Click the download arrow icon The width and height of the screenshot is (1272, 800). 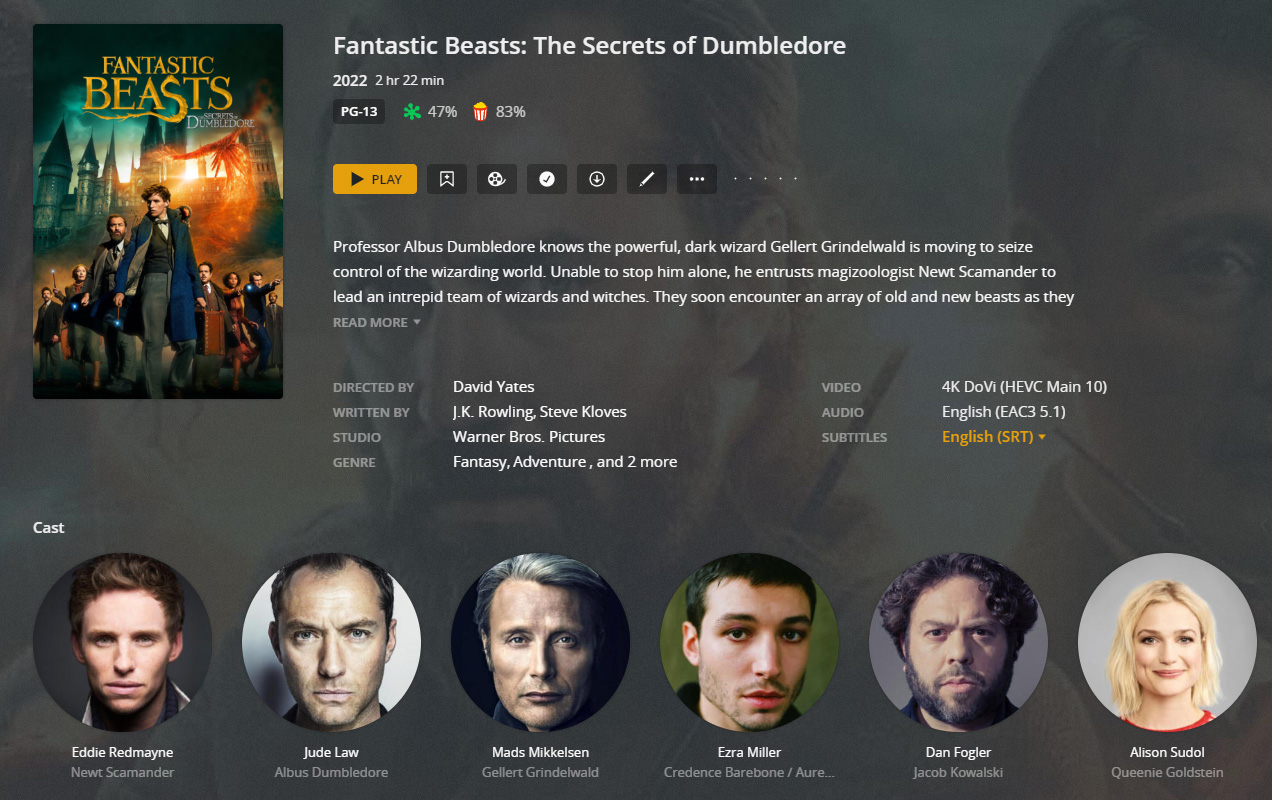tap(597, 179)
